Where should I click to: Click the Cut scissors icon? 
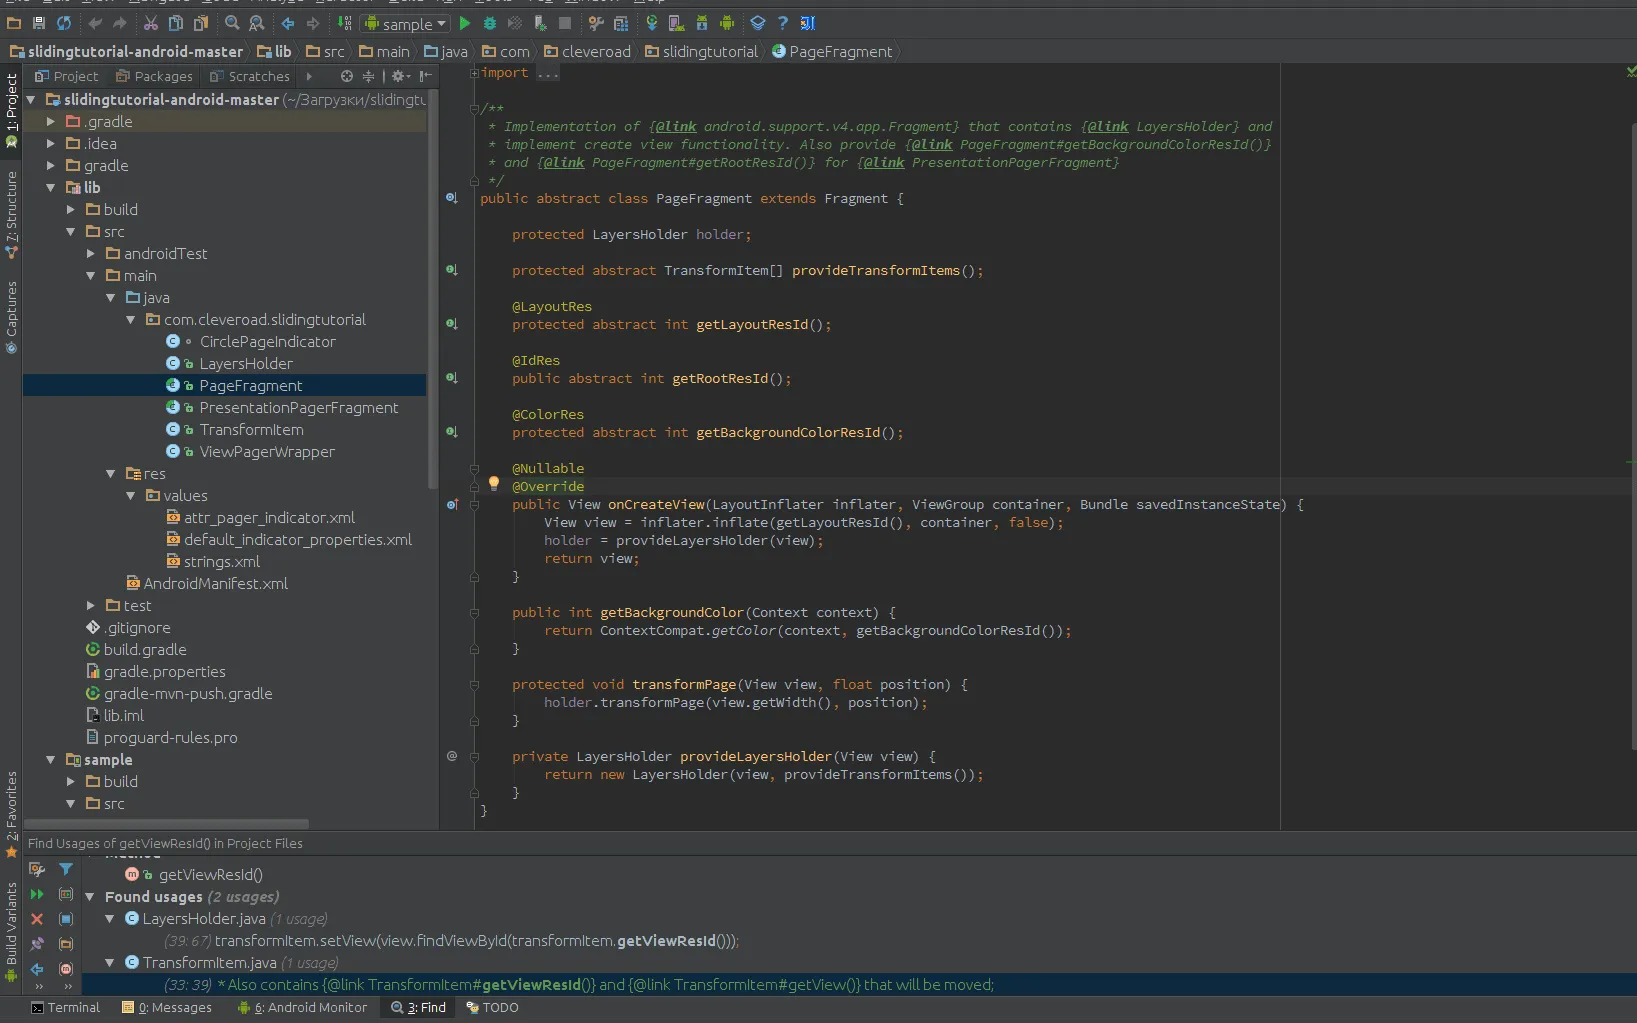pyautogui.click(x=151, y=23)
